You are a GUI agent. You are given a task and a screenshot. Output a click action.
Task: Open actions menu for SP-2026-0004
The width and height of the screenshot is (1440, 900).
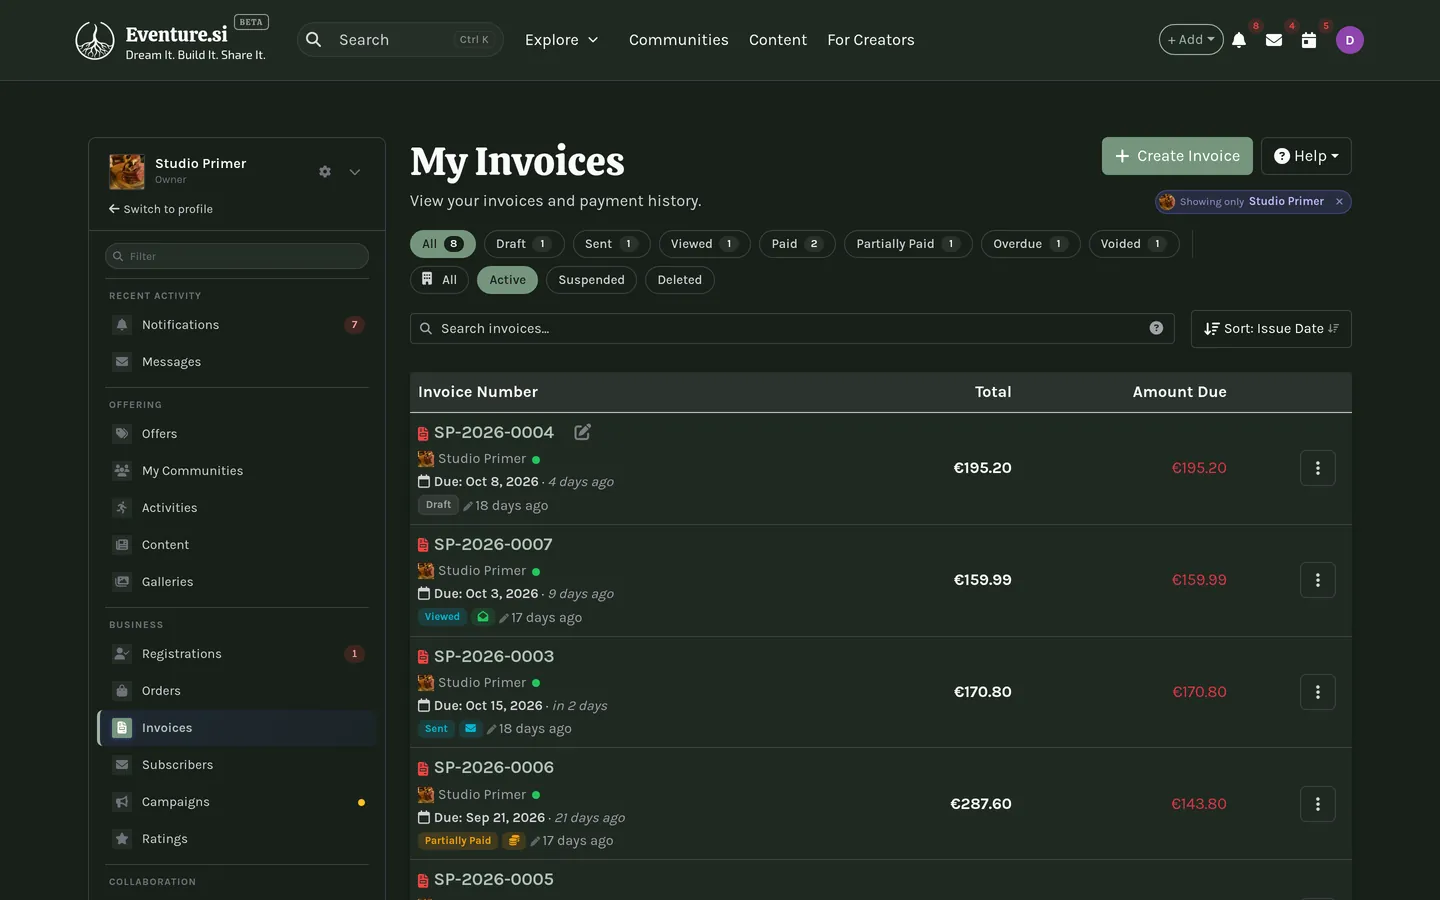pyautogui.click(x=1317, y=468)
